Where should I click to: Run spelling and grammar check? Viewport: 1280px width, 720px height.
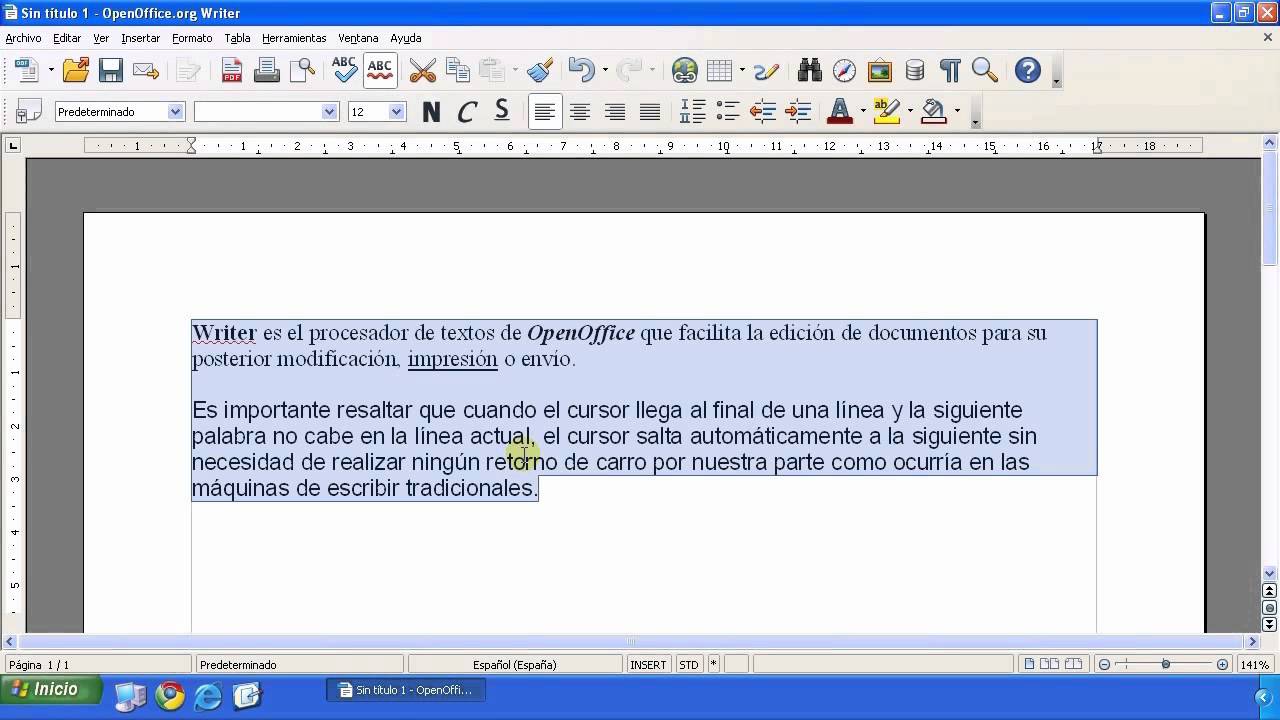344,70
